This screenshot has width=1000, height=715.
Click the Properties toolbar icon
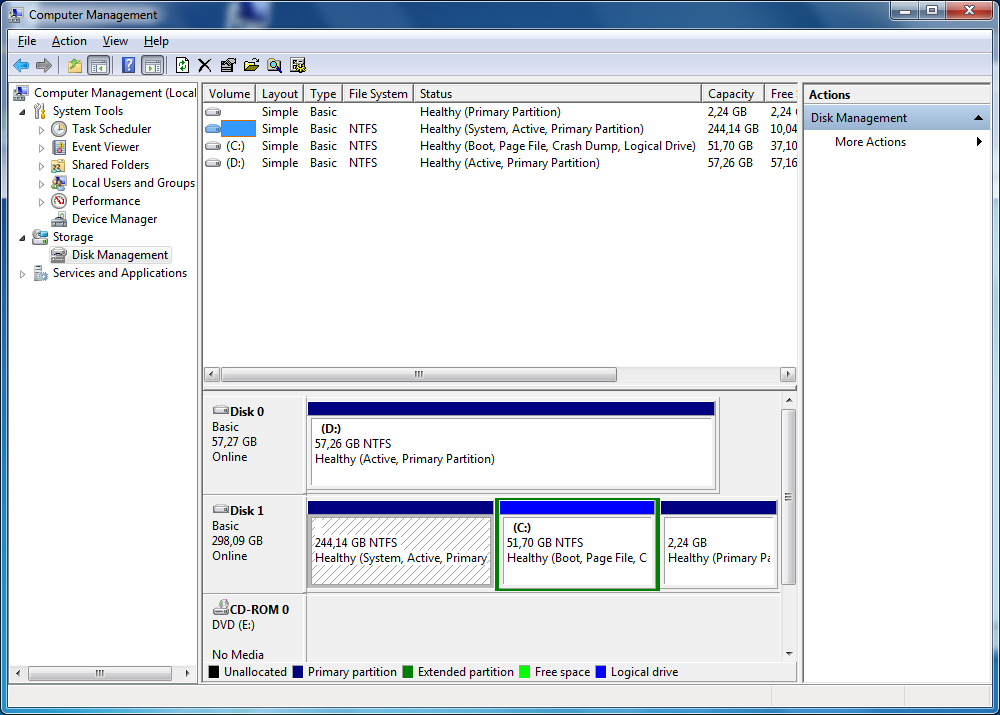pyautogui.click(x=228, y=65)
